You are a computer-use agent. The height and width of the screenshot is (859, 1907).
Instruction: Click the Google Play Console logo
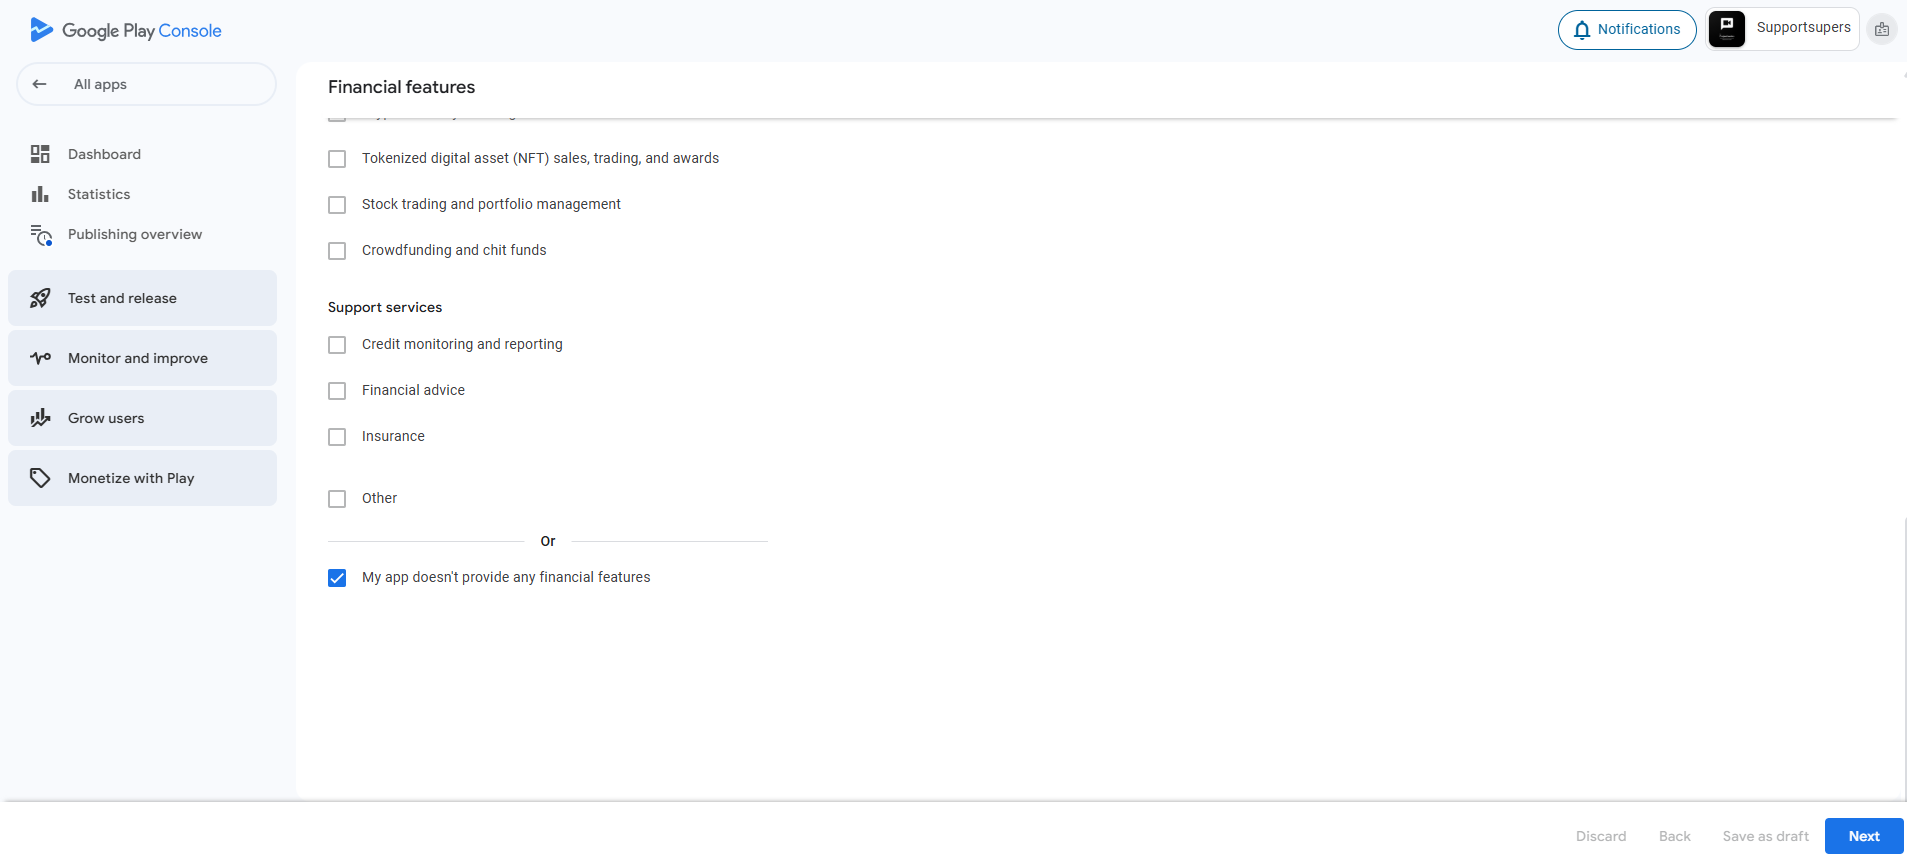tap(126, 30)
